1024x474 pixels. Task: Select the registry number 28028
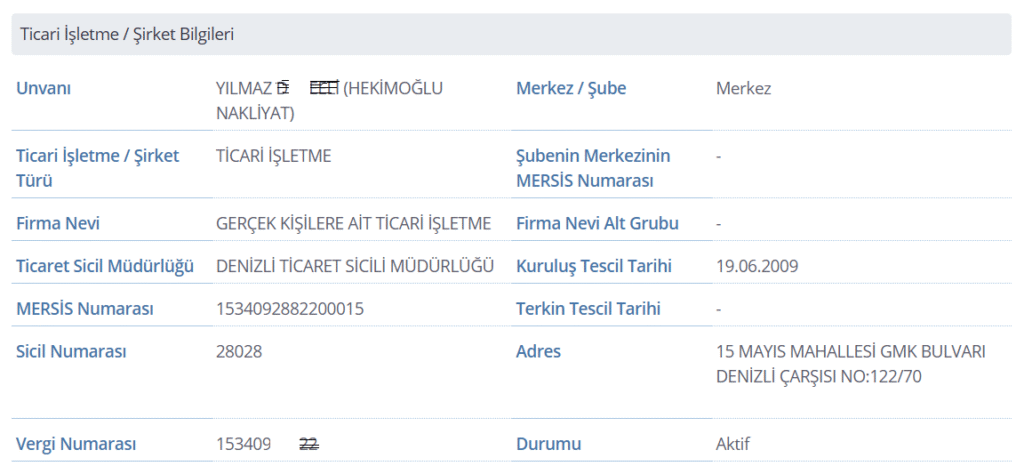point(239,351)
